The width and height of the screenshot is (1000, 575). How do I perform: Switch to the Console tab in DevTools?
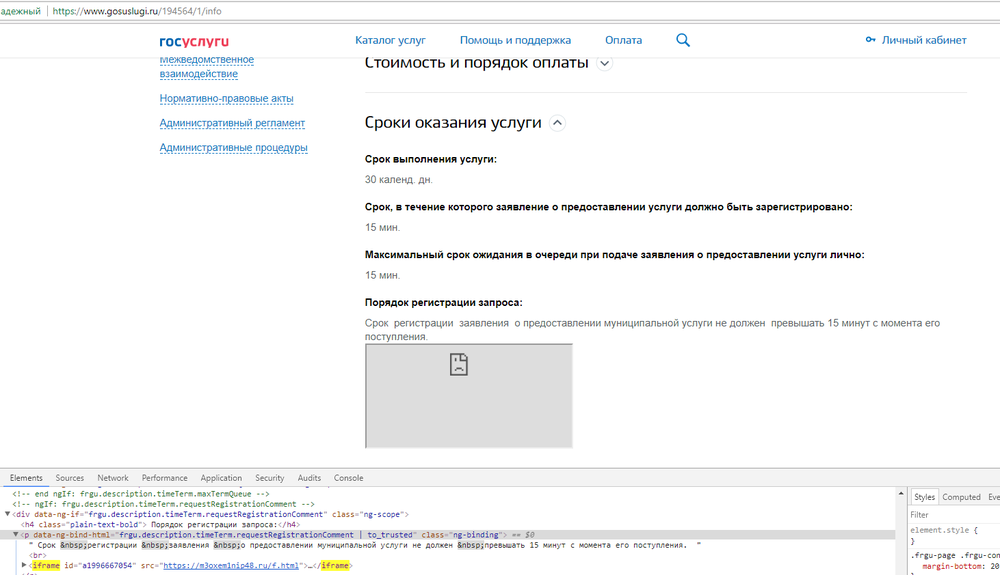pyautogui.click(x=348, y=478)
